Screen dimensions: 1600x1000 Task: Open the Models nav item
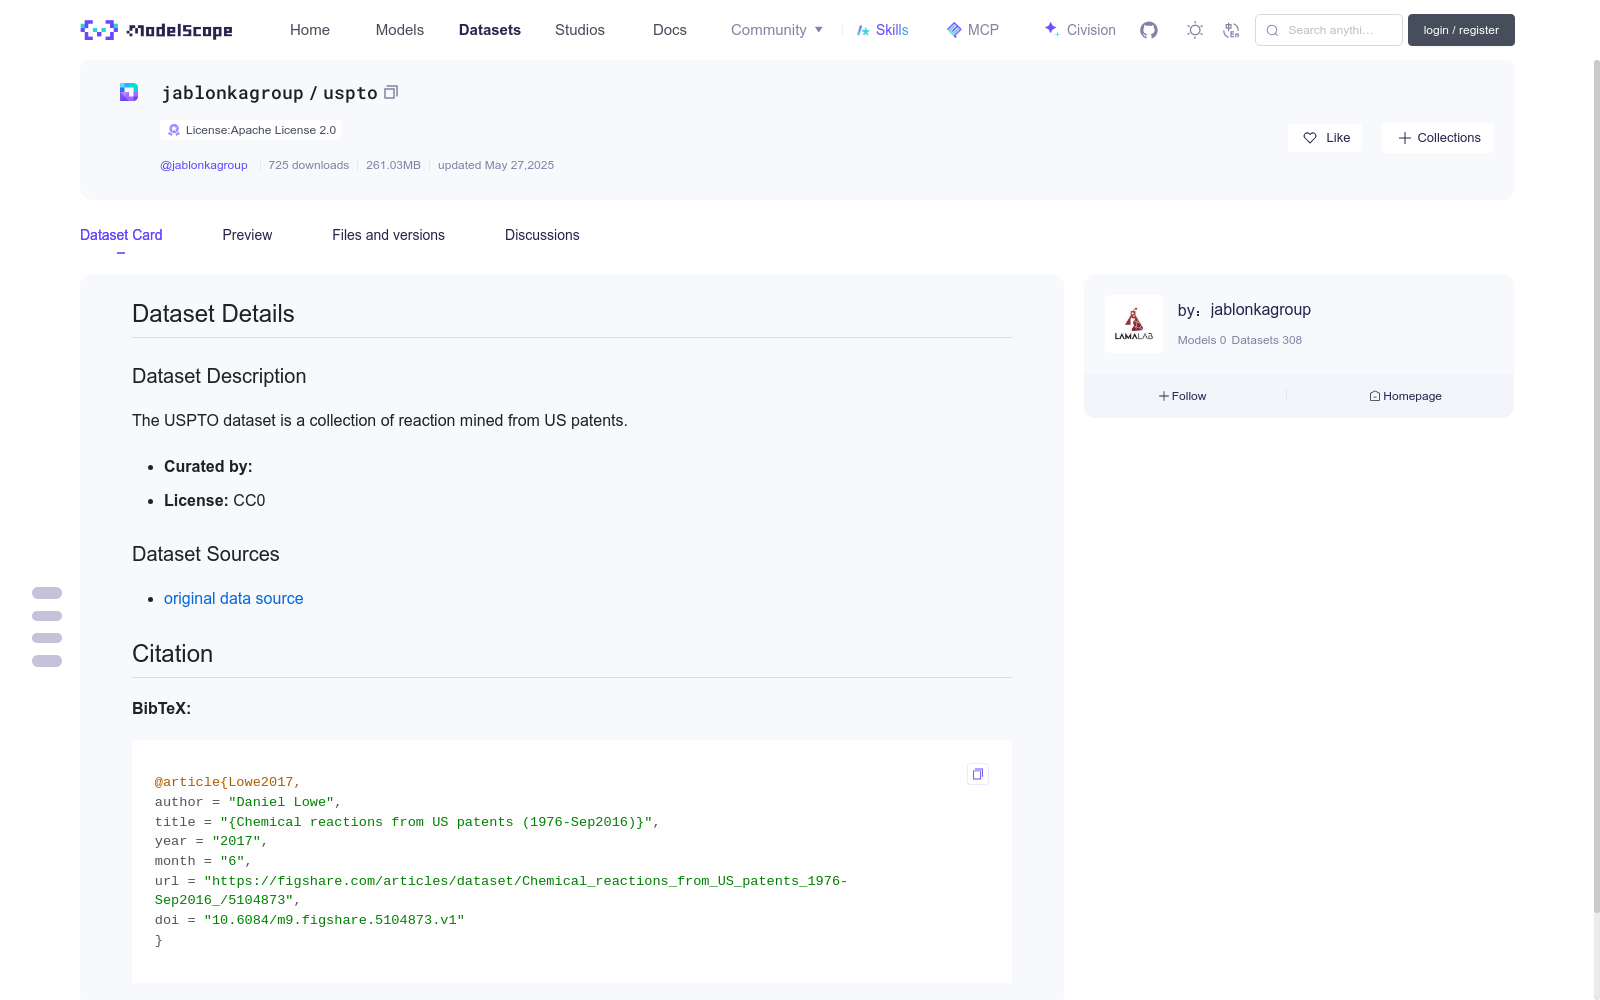tap(400, 30)
